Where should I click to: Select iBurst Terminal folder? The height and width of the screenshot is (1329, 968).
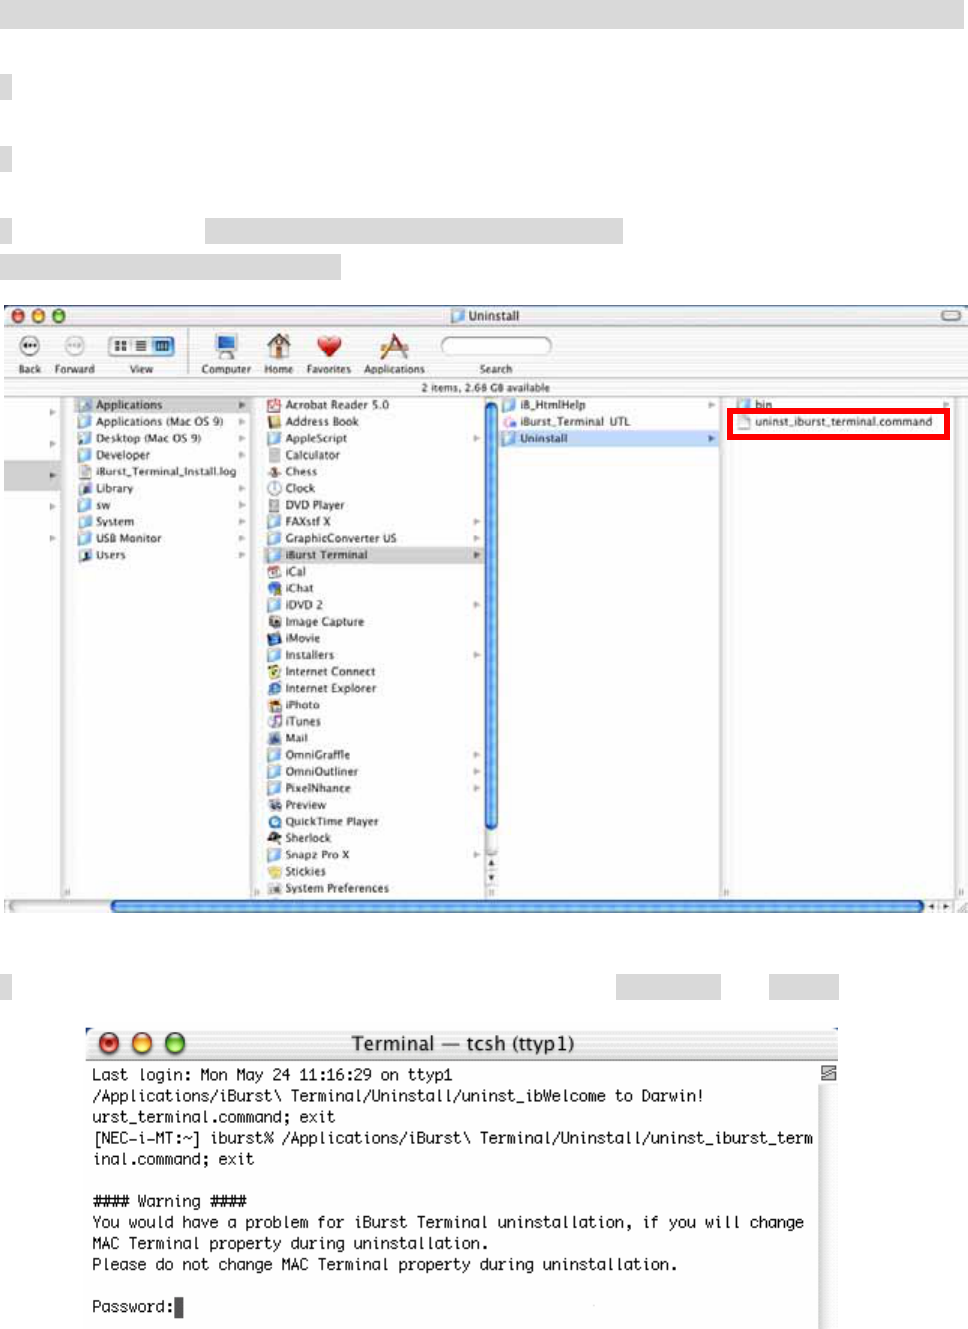[374, 555]
